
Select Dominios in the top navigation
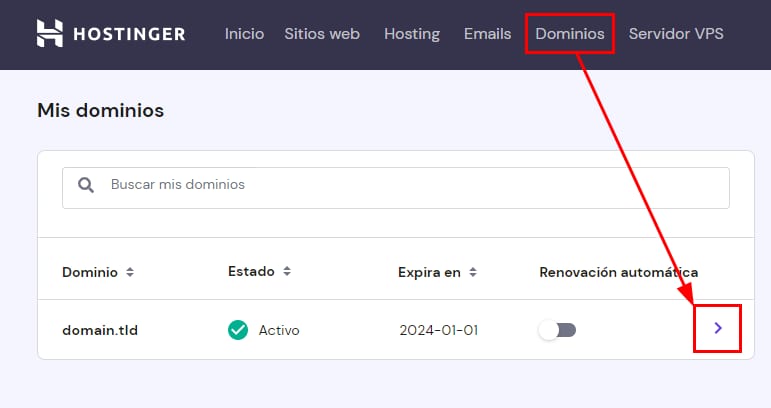(x=569, y=34)
